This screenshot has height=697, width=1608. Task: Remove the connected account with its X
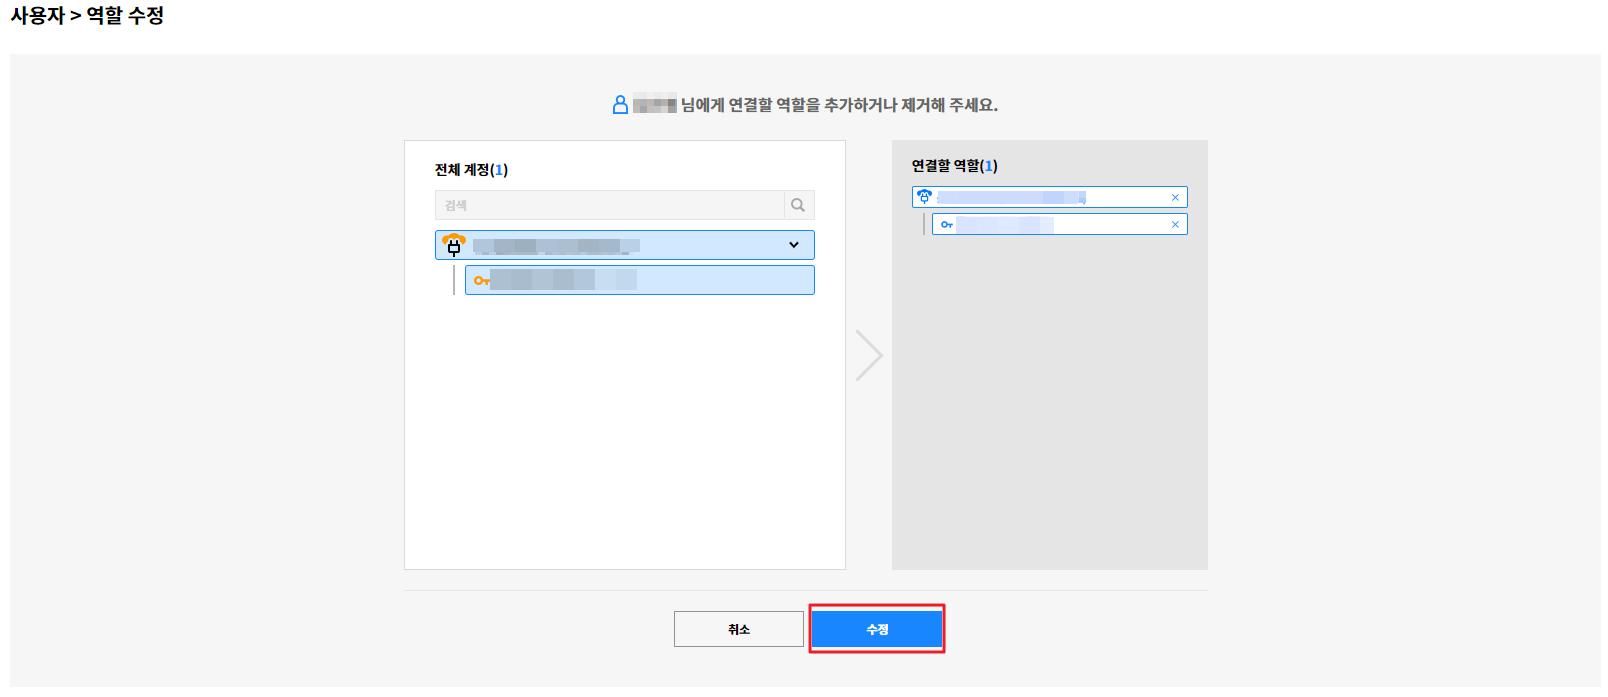[x=1175, y=198]
